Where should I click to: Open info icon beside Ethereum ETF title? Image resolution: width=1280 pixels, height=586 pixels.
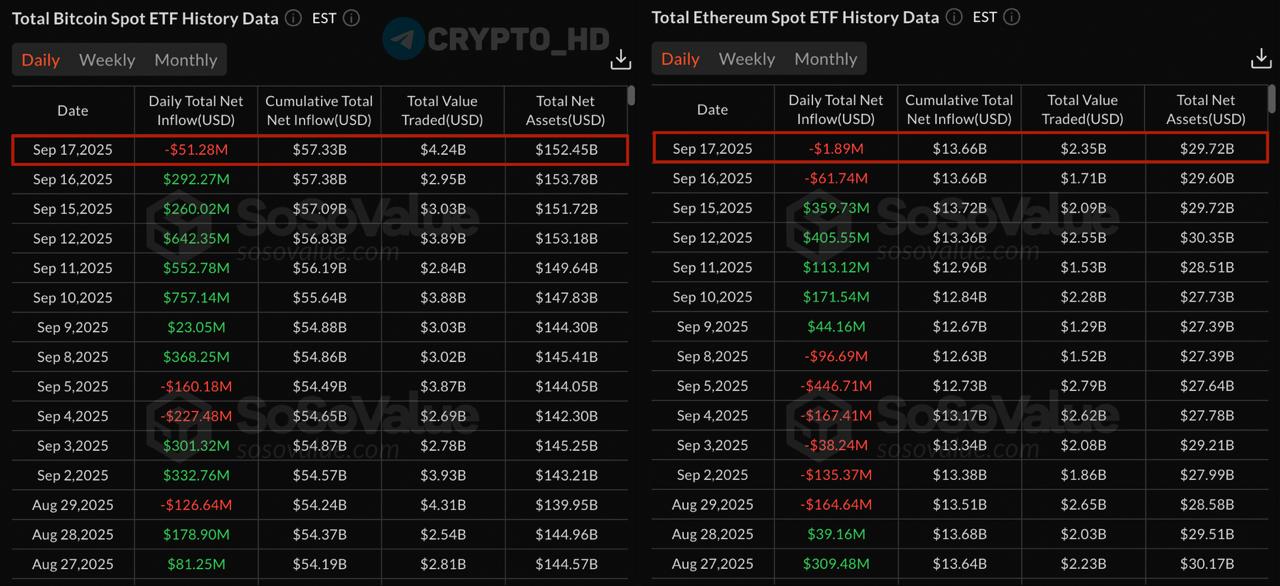[954, 17]
